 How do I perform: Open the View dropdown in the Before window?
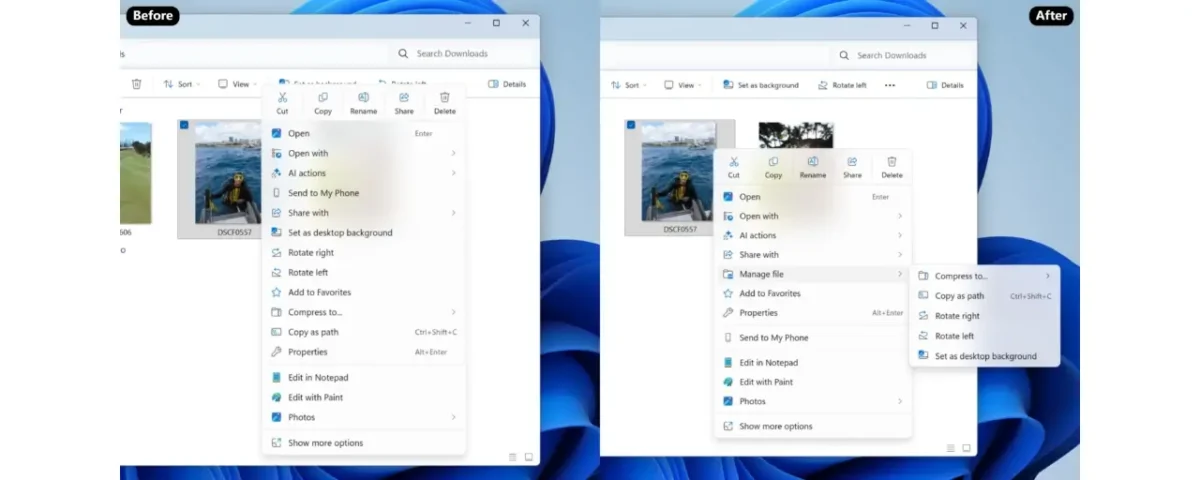point(238,84)
